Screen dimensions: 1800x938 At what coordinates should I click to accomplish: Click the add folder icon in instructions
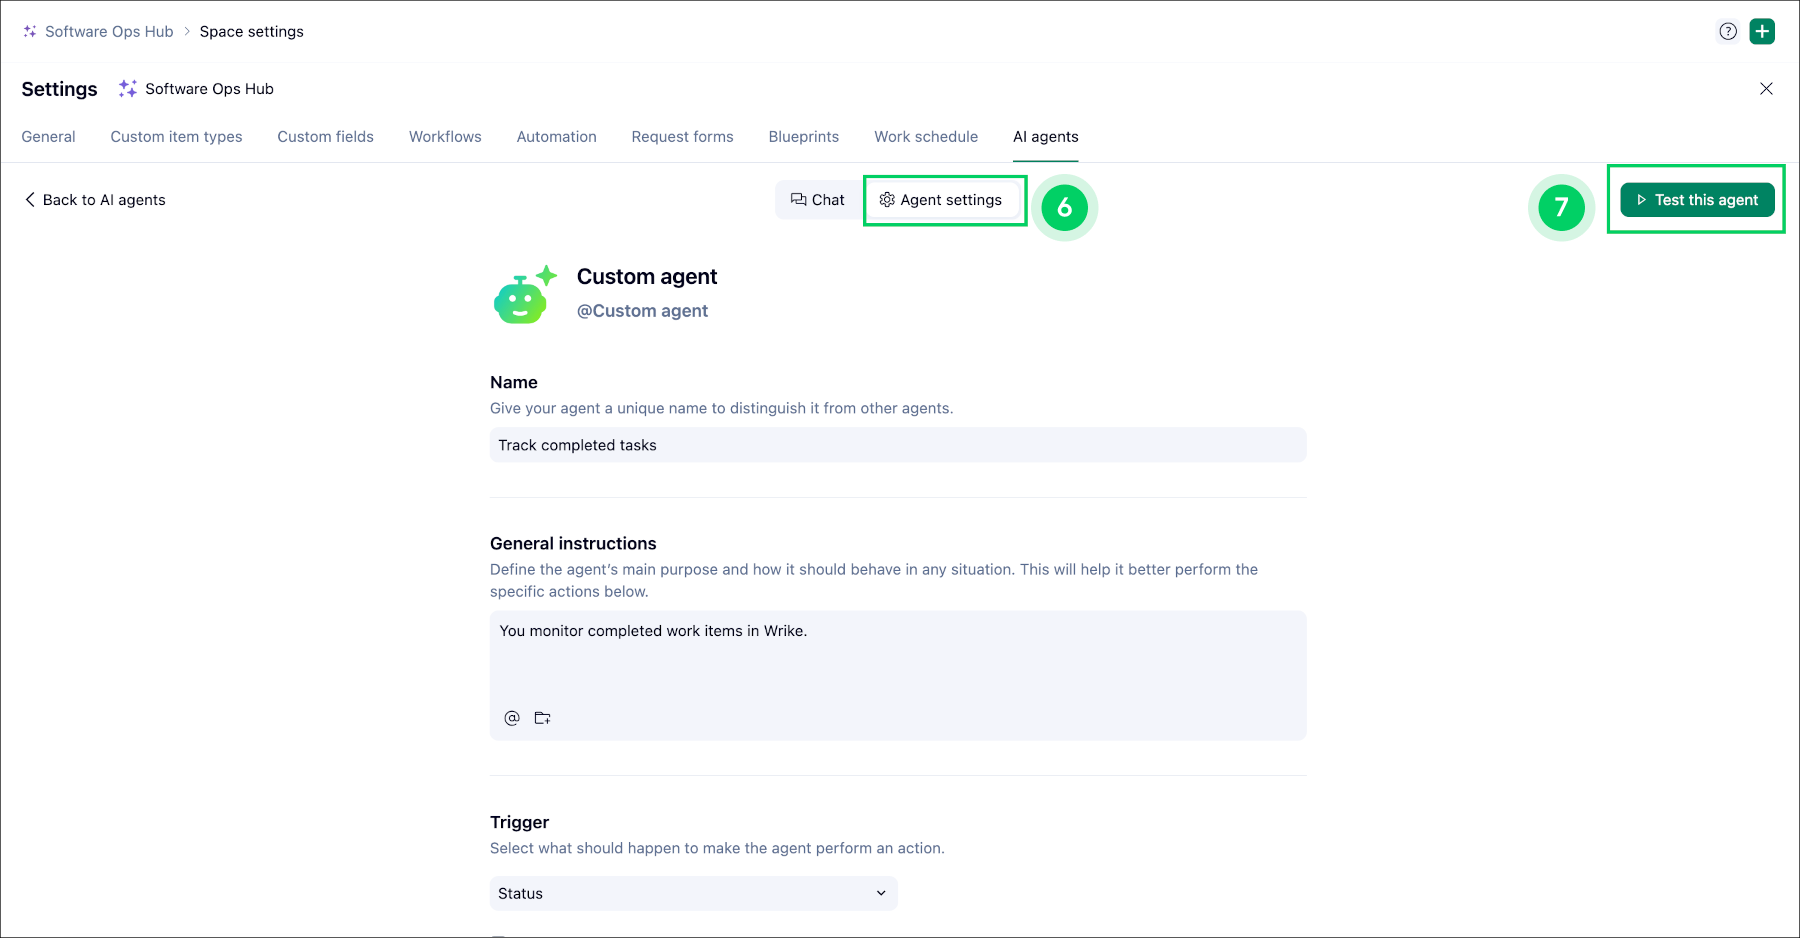543,718
